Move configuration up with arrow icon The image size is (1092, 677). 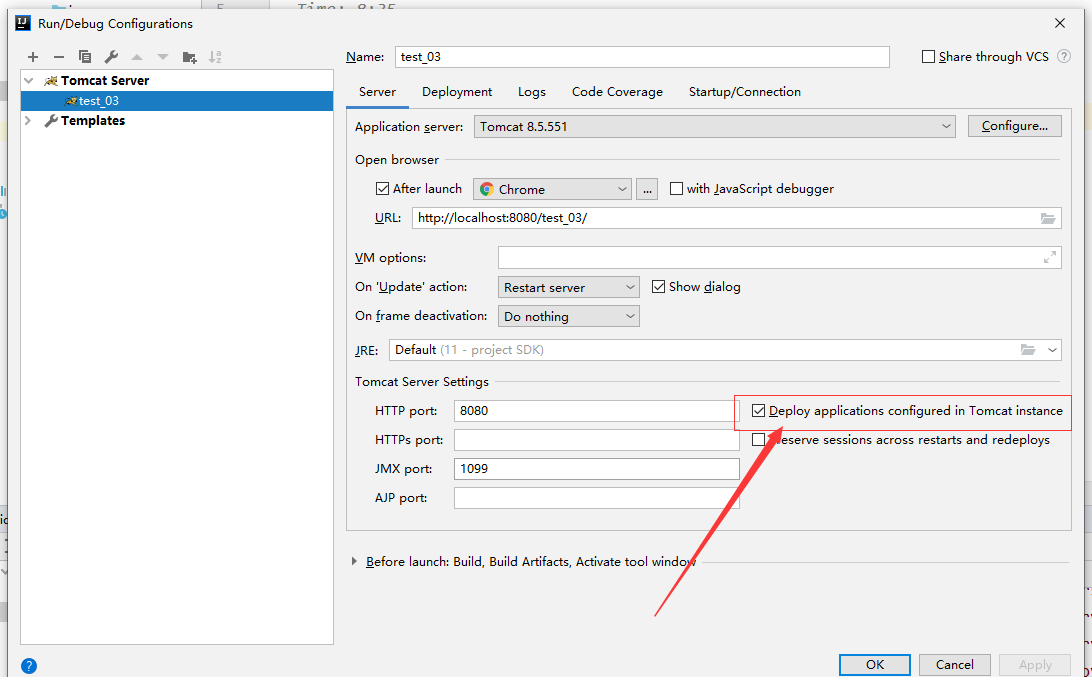[x=137, y=57]
